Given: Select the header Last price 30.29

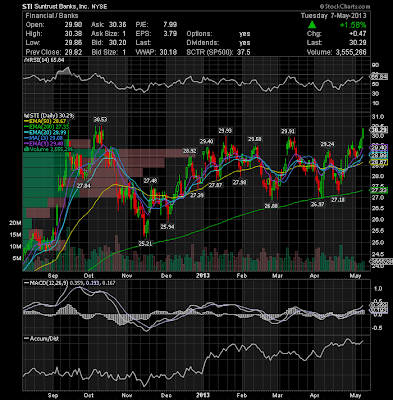Looking at the screenshot, I should coord(358,43).
